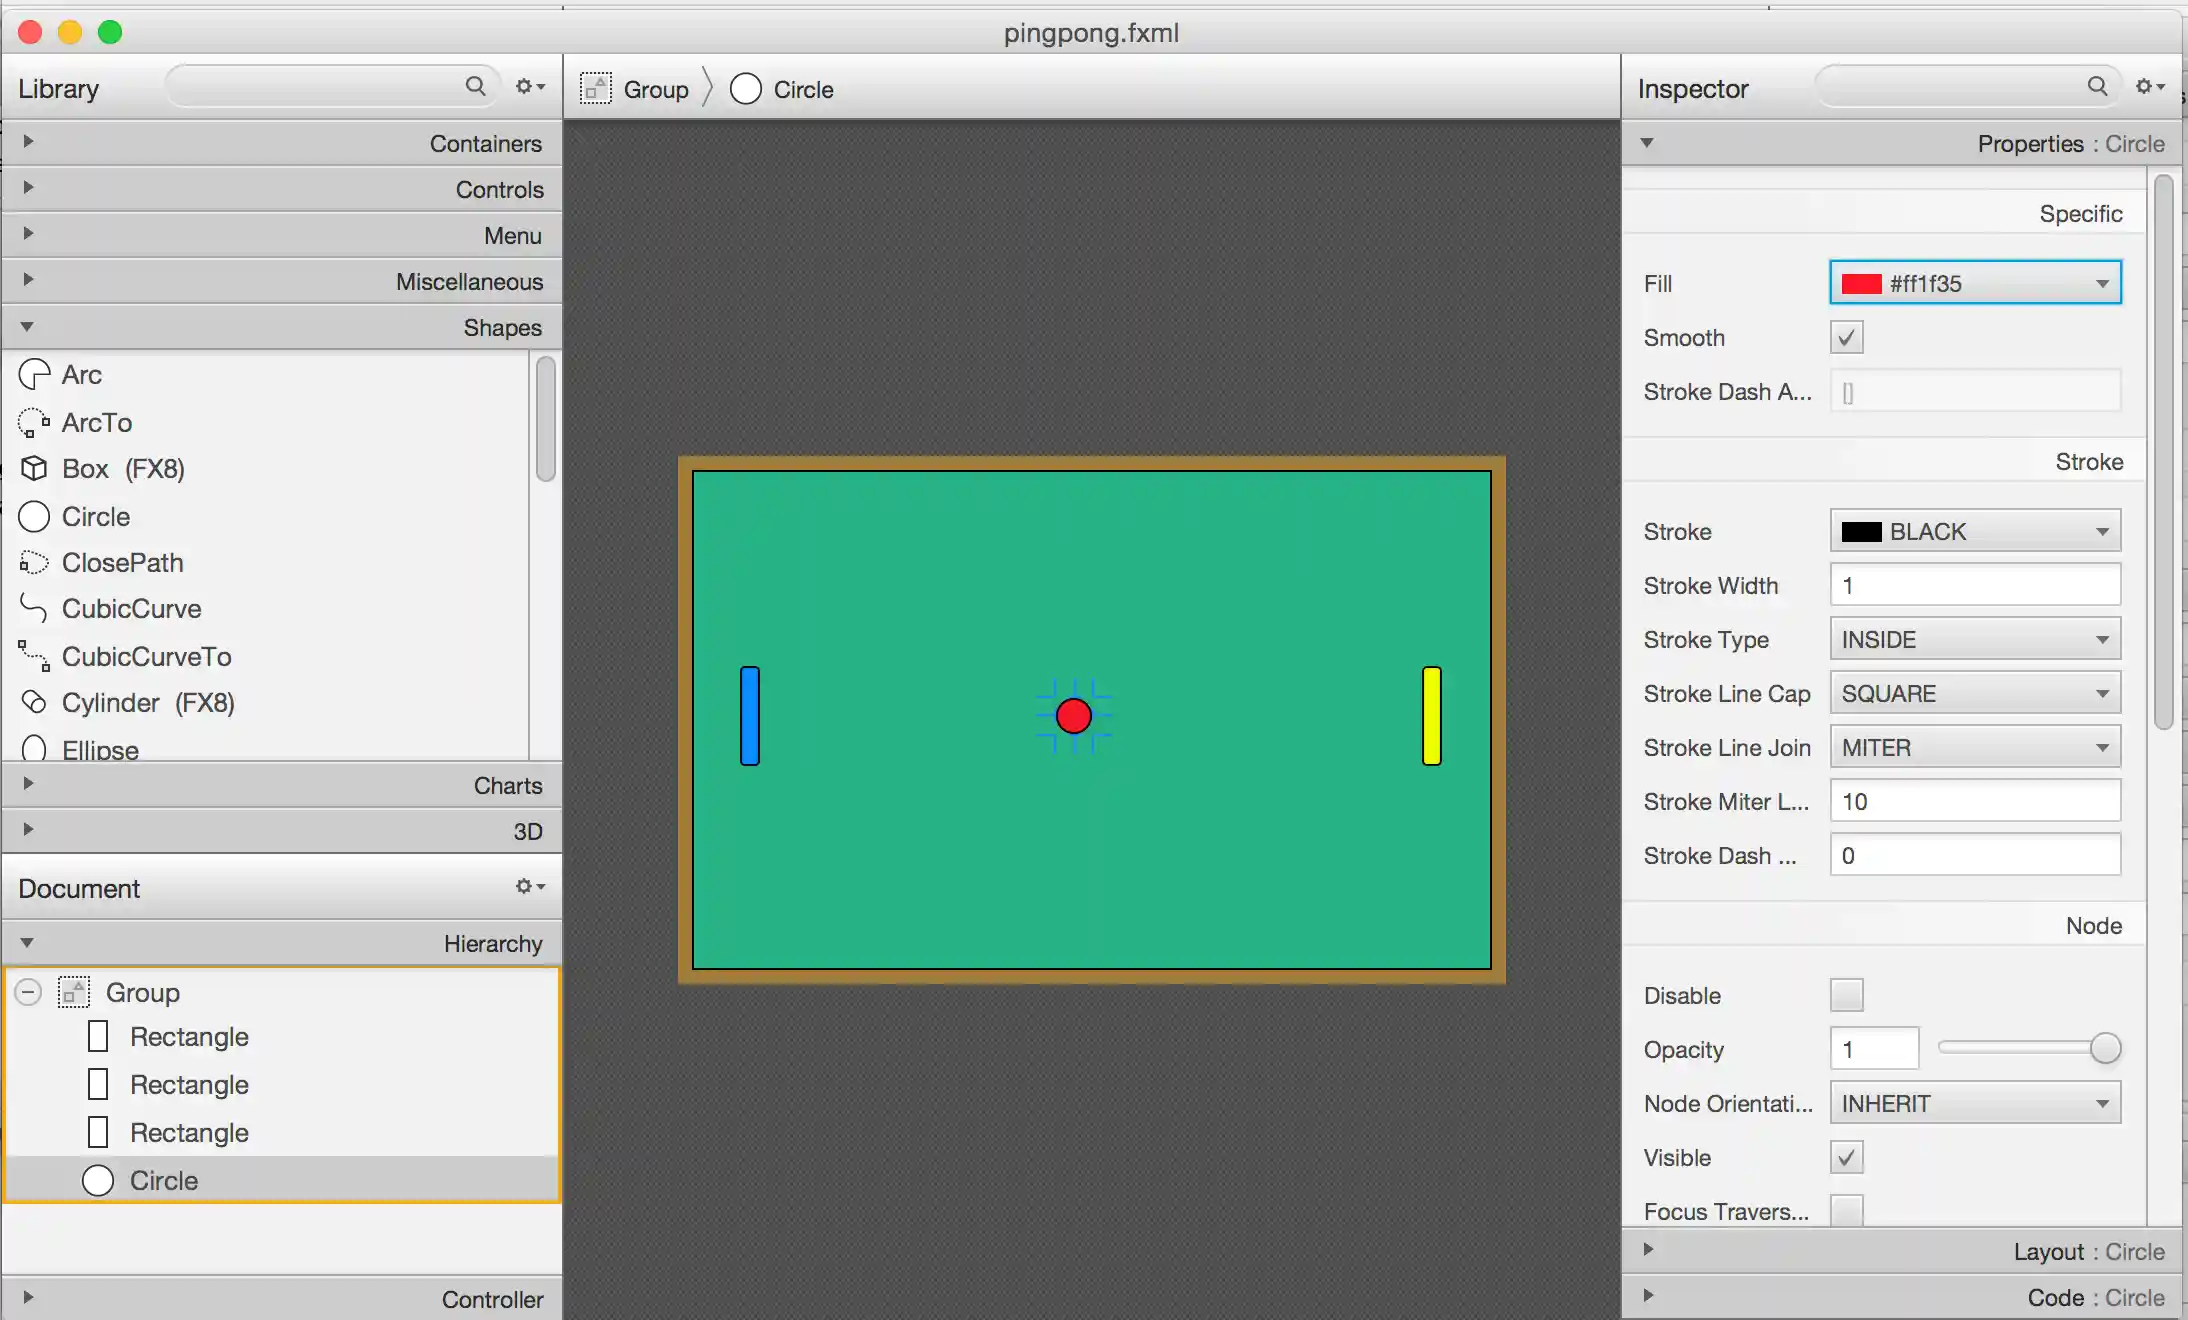The image size is (2188, 1320).
Task: Select the Cylinder (FX8) shape
Action: 147,702
